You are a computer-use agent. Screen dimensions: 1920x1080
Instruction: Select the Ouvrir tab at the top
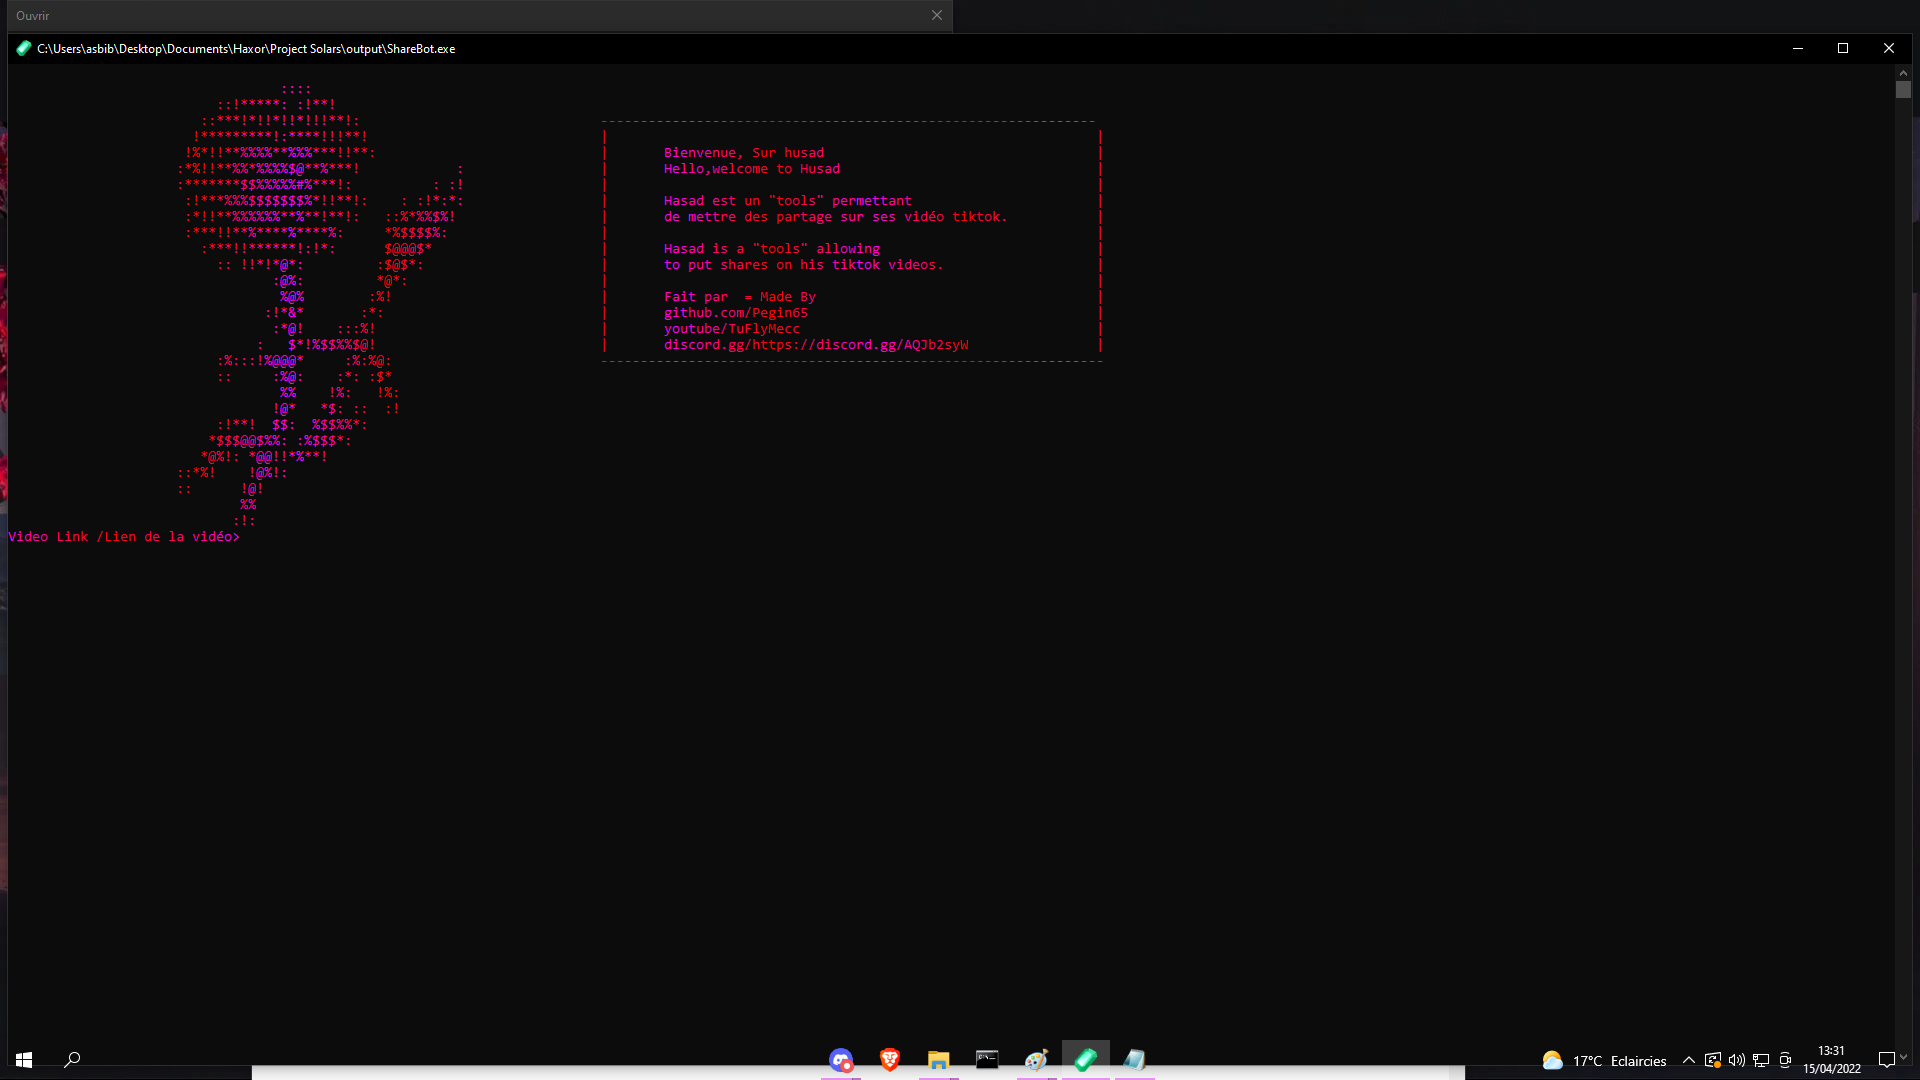(x=33, y=15)
